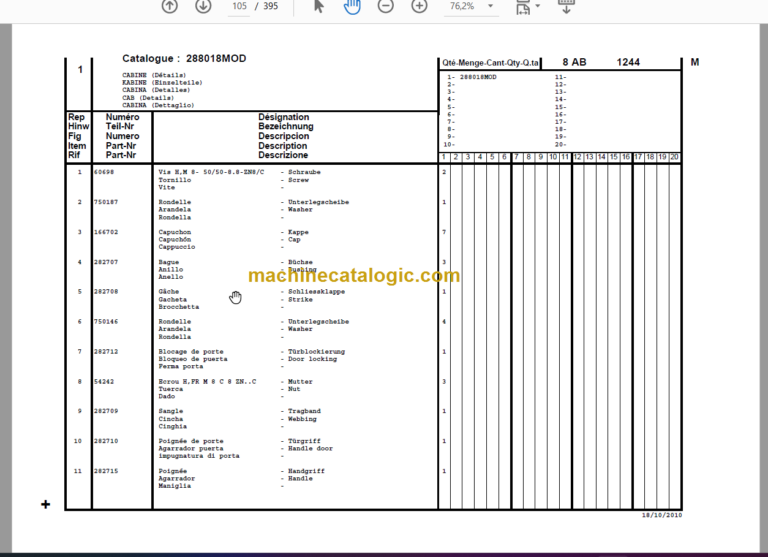
Task: Click the 'Unterlegscheibe' text in row 2
Action: coord(318,202)
